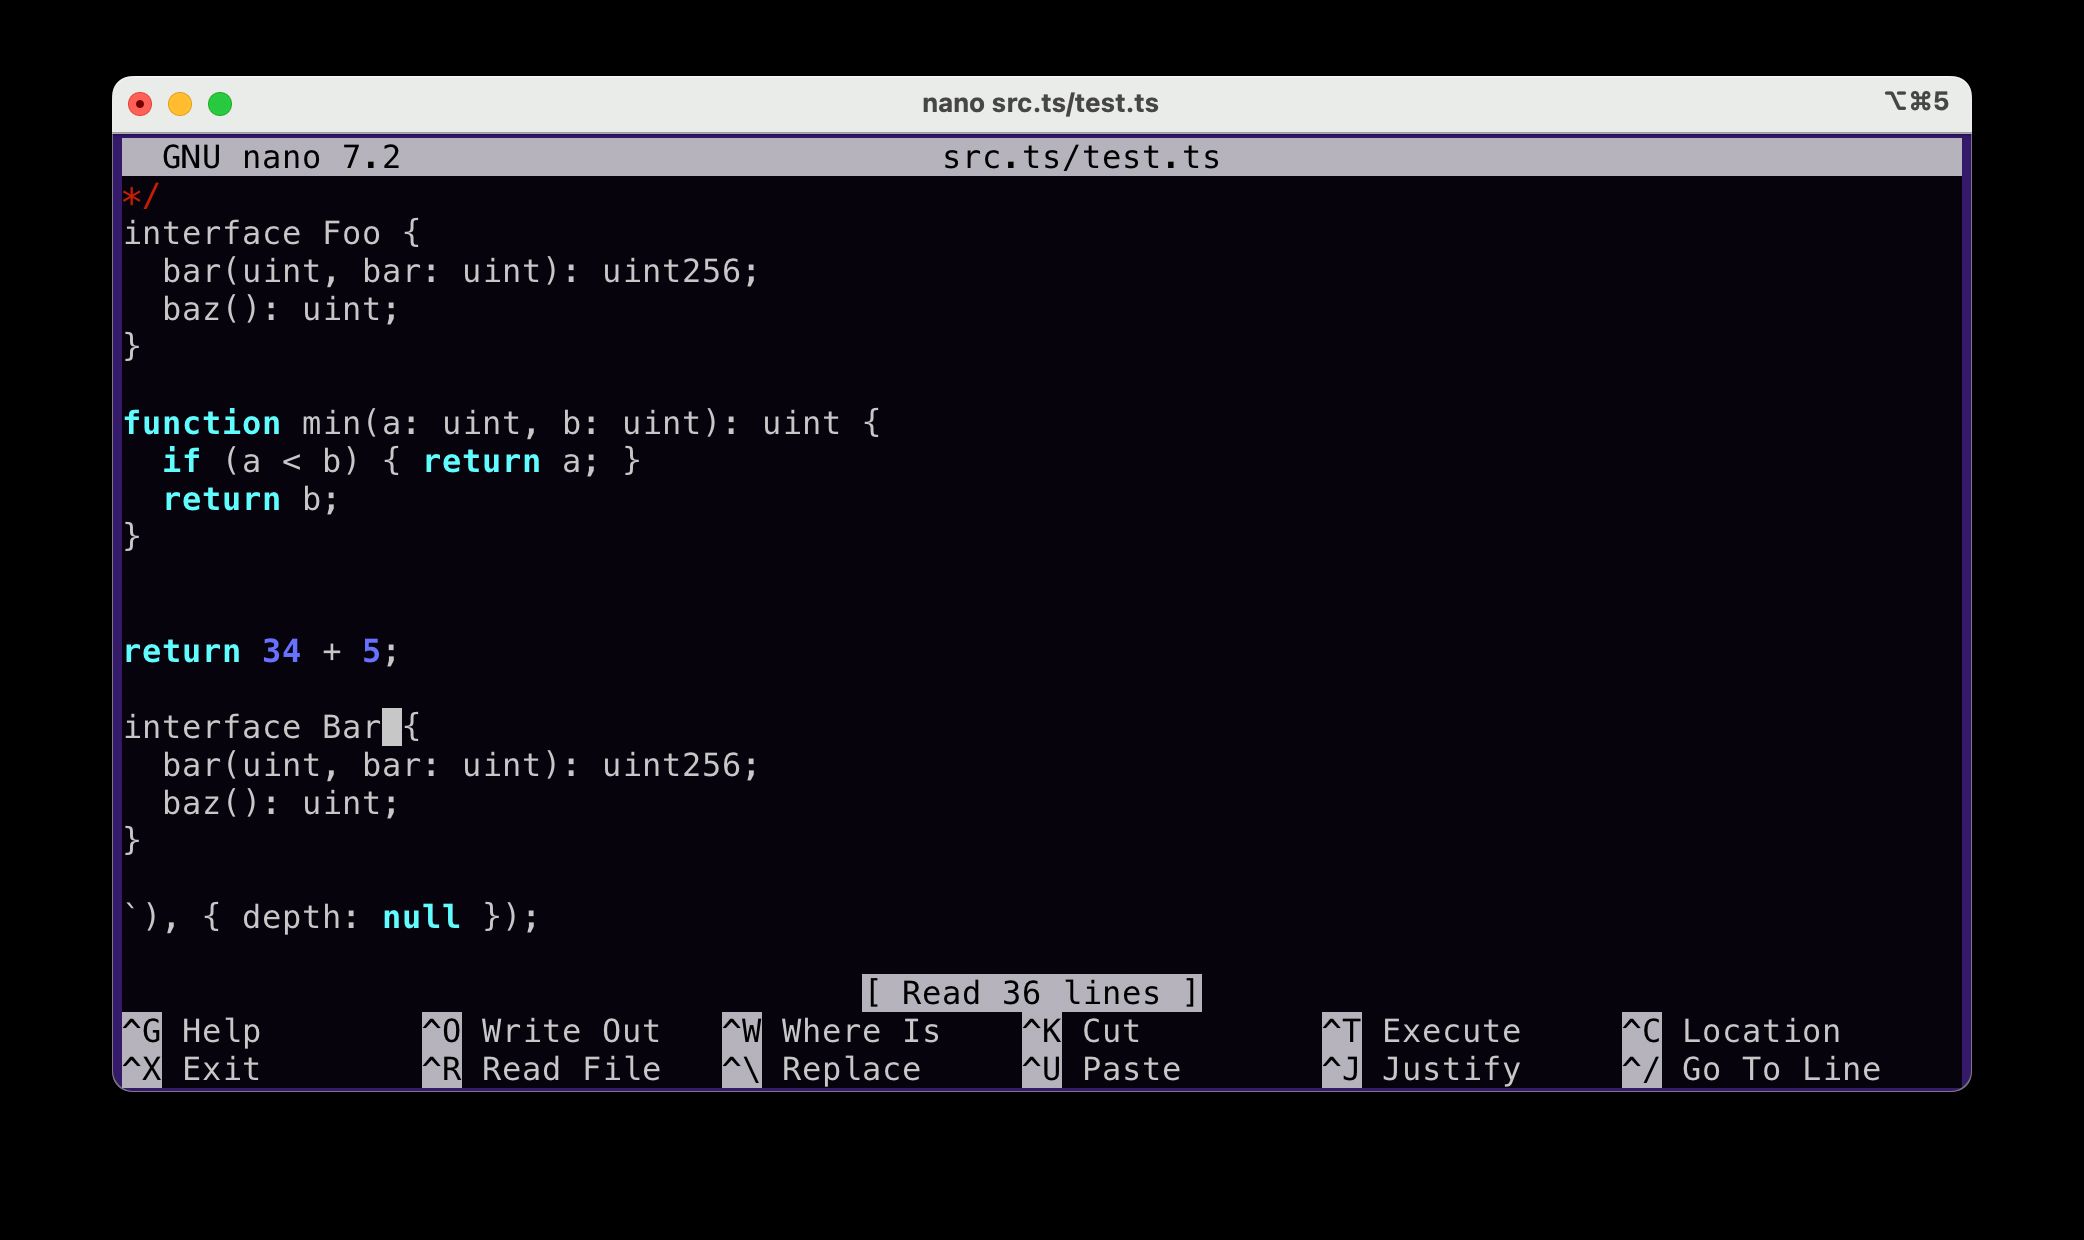Click the ^O Write Out shortcut
The width and height of the screenshot is (2084, 1240).
coord(542,1031)
